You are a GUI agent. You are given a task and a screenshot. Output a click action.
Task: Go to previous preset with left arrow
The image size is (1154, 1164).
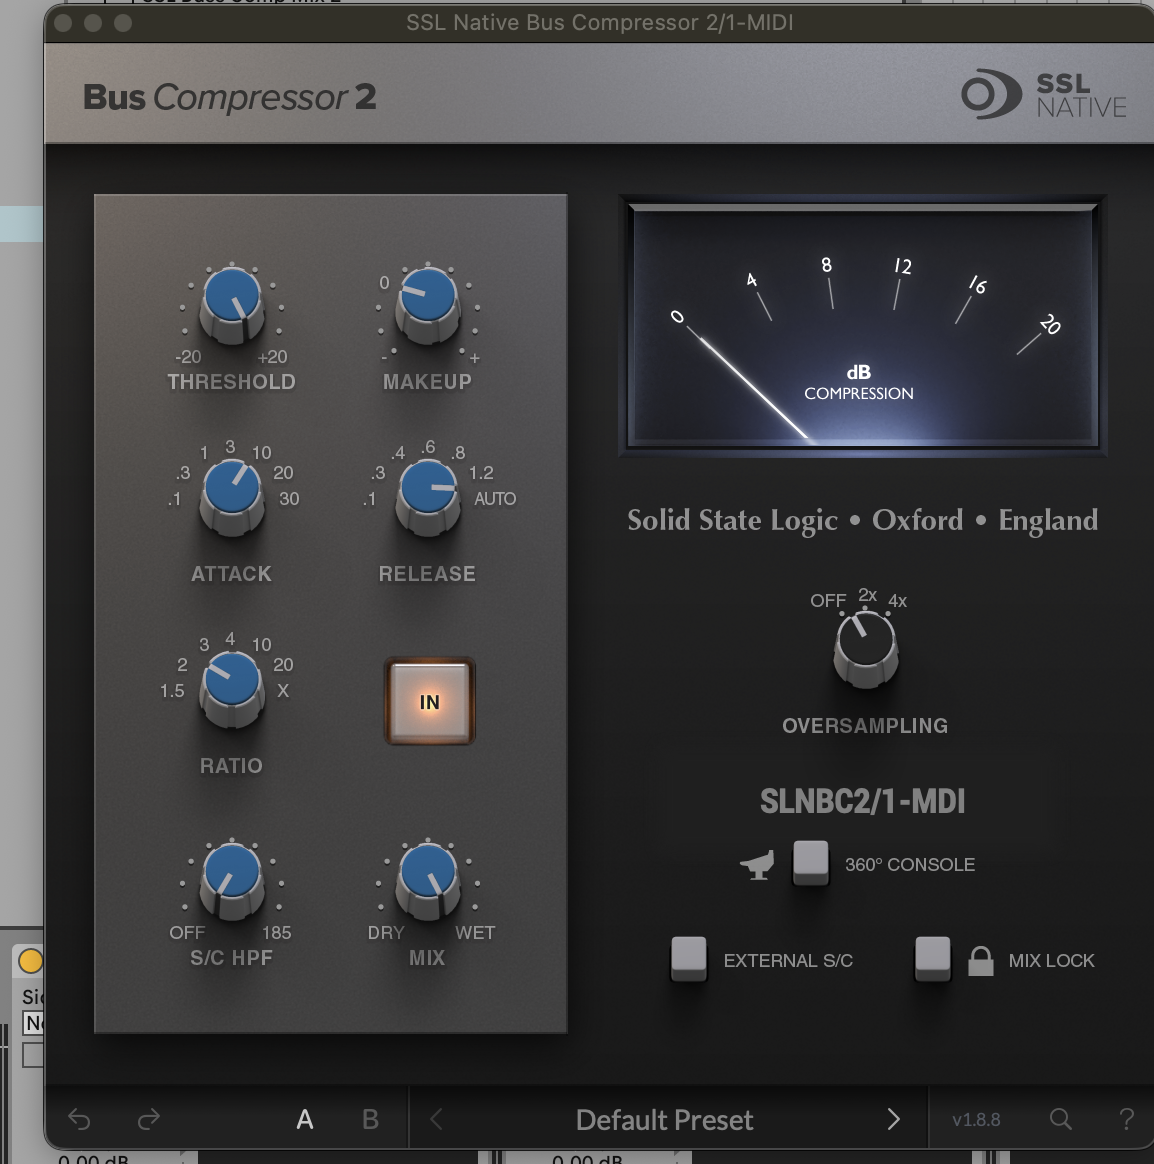click(437, 1119)
